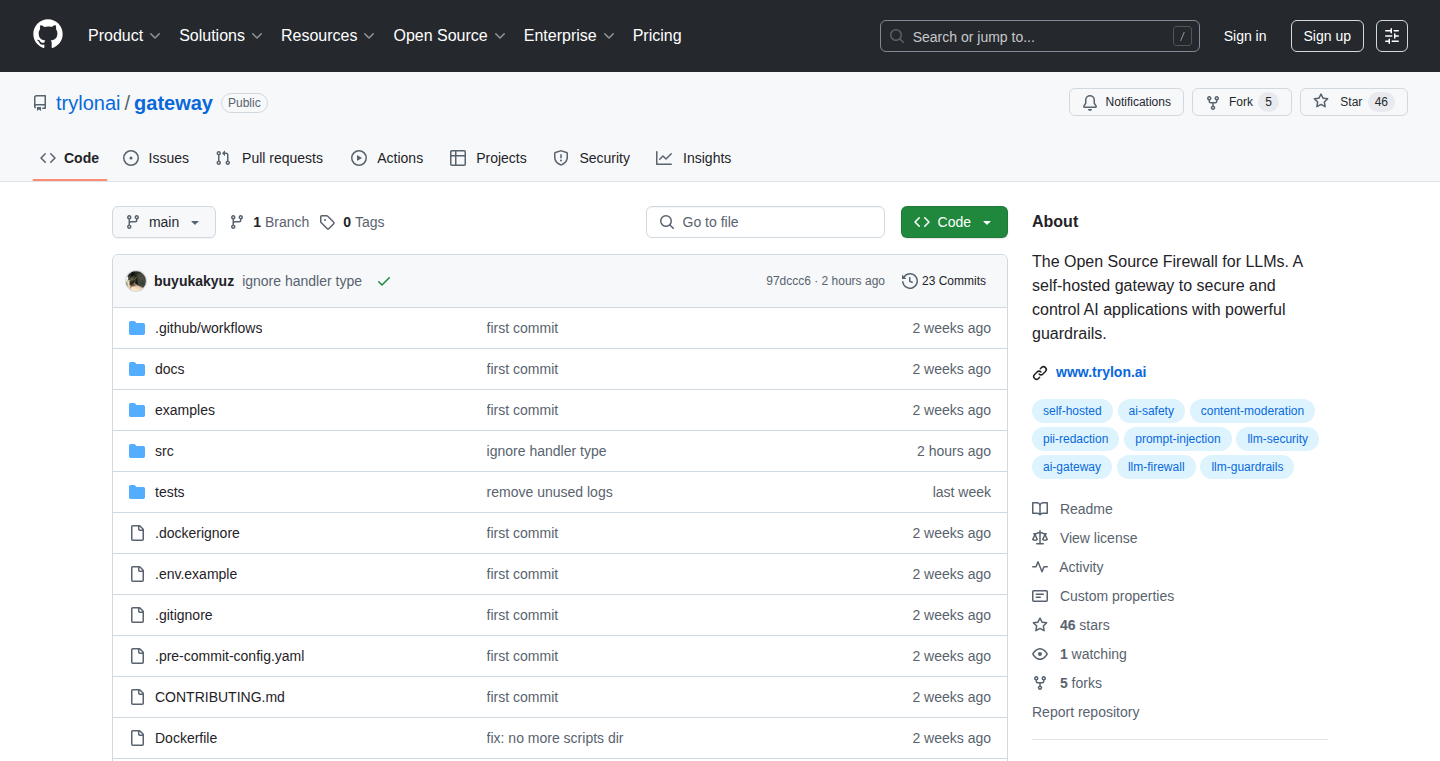1440x761 pixels.
Task: Expand the Product menu
Action: [124, 36]
